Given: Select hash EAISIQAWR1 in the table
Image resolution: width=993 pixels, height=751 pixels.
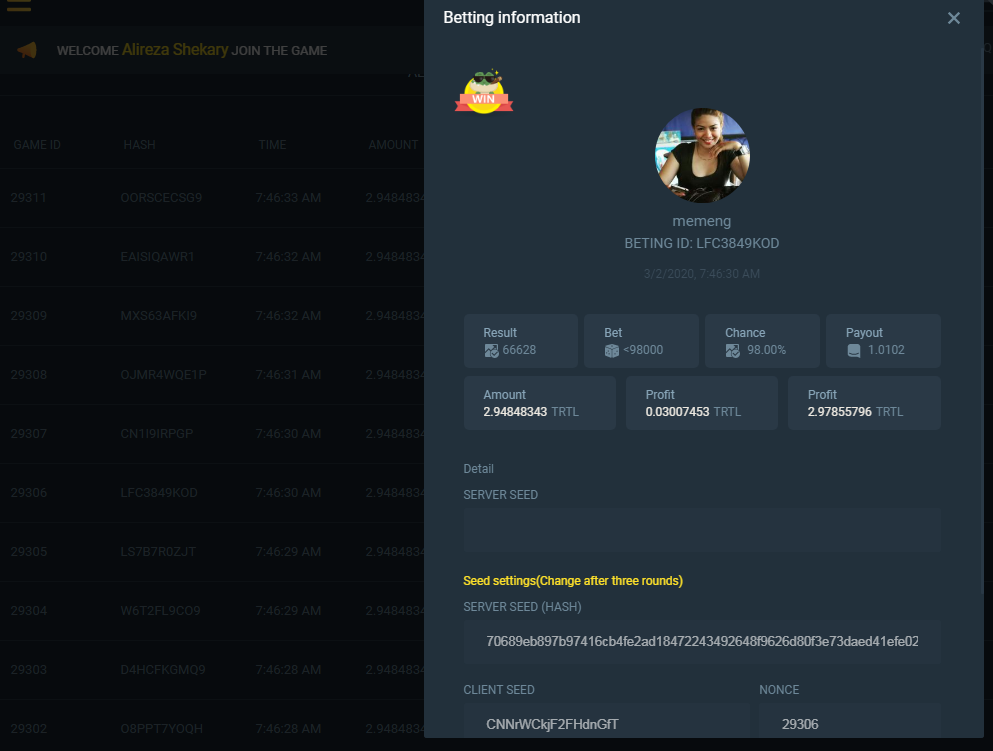Looking at the screenshot, I should click(158, 257).
